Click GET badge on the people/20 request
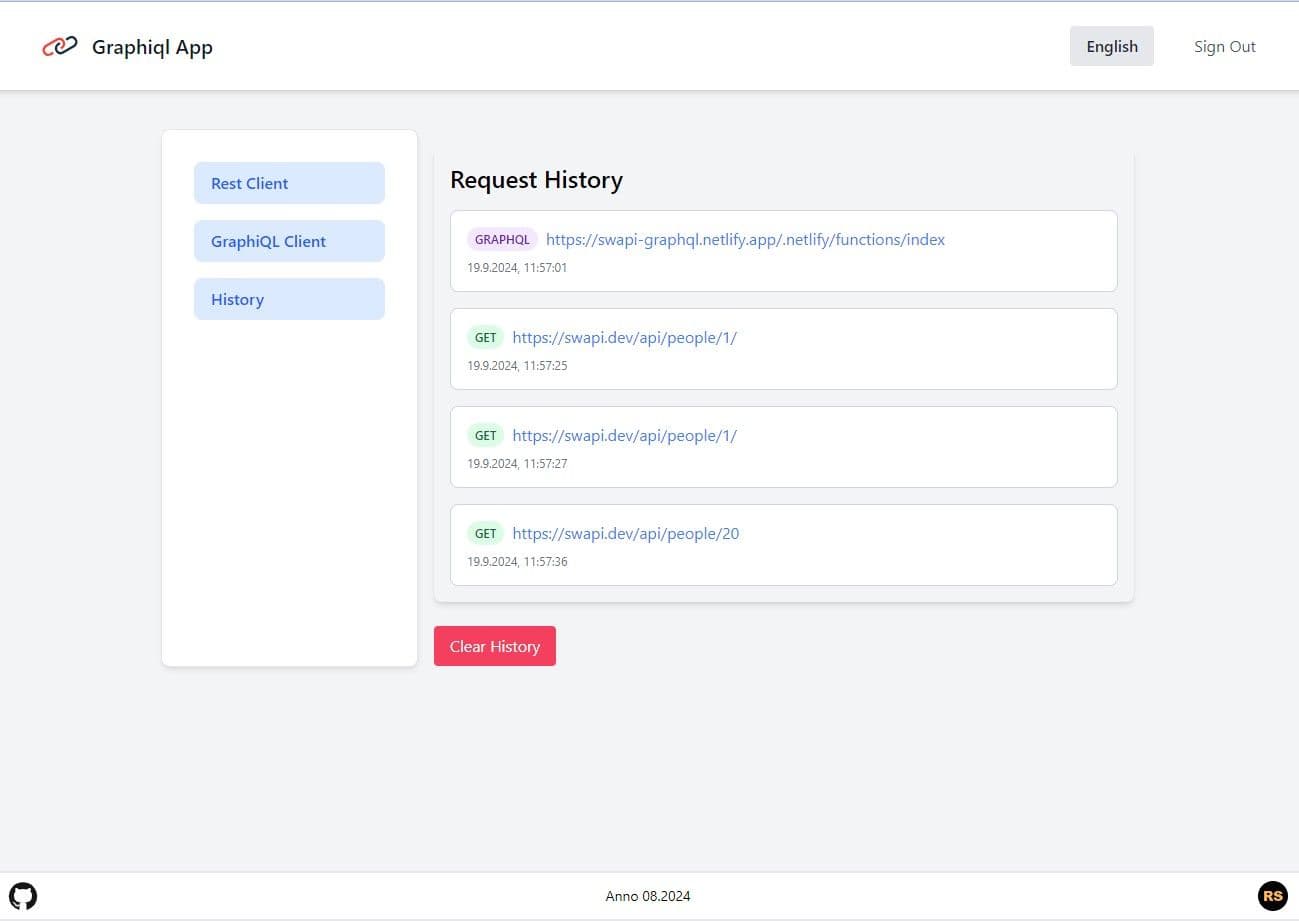Image resolution: width=1299 pixels, height=921 pixels. pyautogui.click(x=485, y=534)
